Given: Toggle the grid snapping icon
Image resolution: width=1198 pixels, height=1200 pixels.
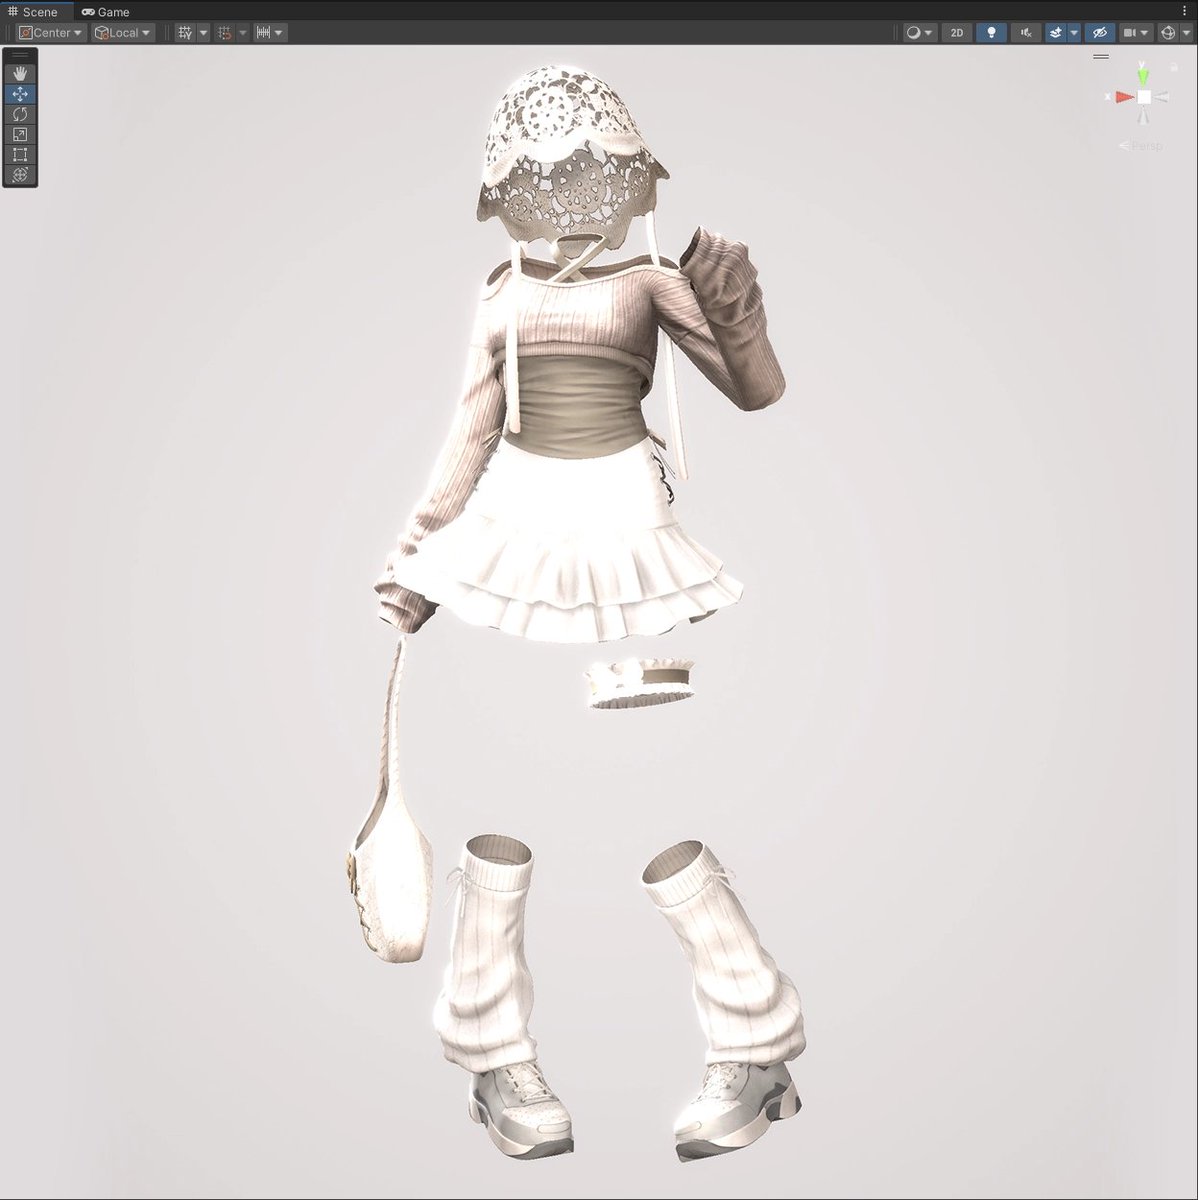Looking at the screenshot, I should click(x=225, y=33).
